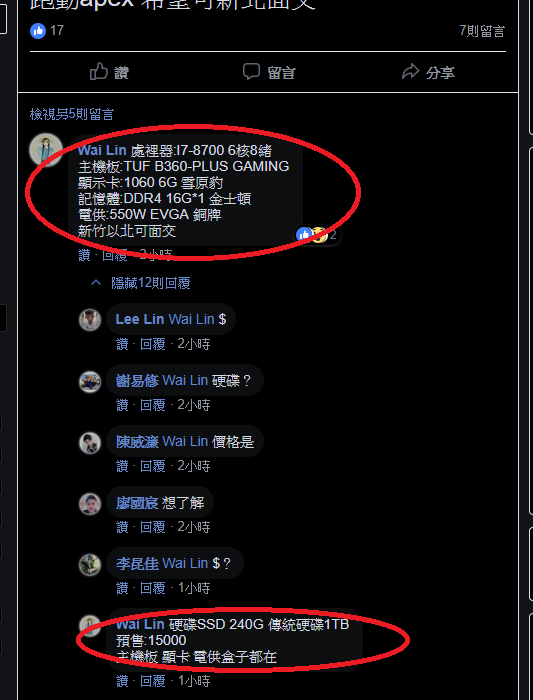Open Lee Lin's profile name link

[140, 319]
